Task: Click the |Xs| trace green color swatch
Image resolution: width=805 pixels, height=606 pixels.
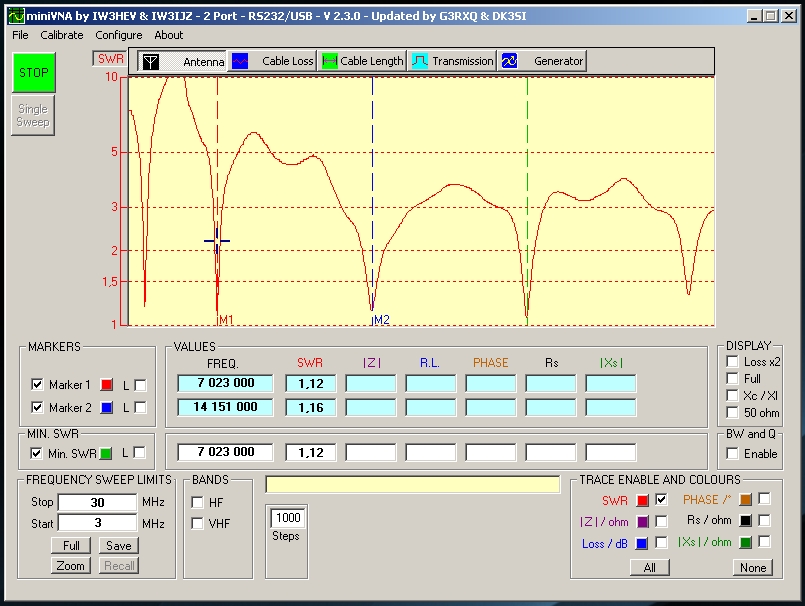Action: pos(745,542)
